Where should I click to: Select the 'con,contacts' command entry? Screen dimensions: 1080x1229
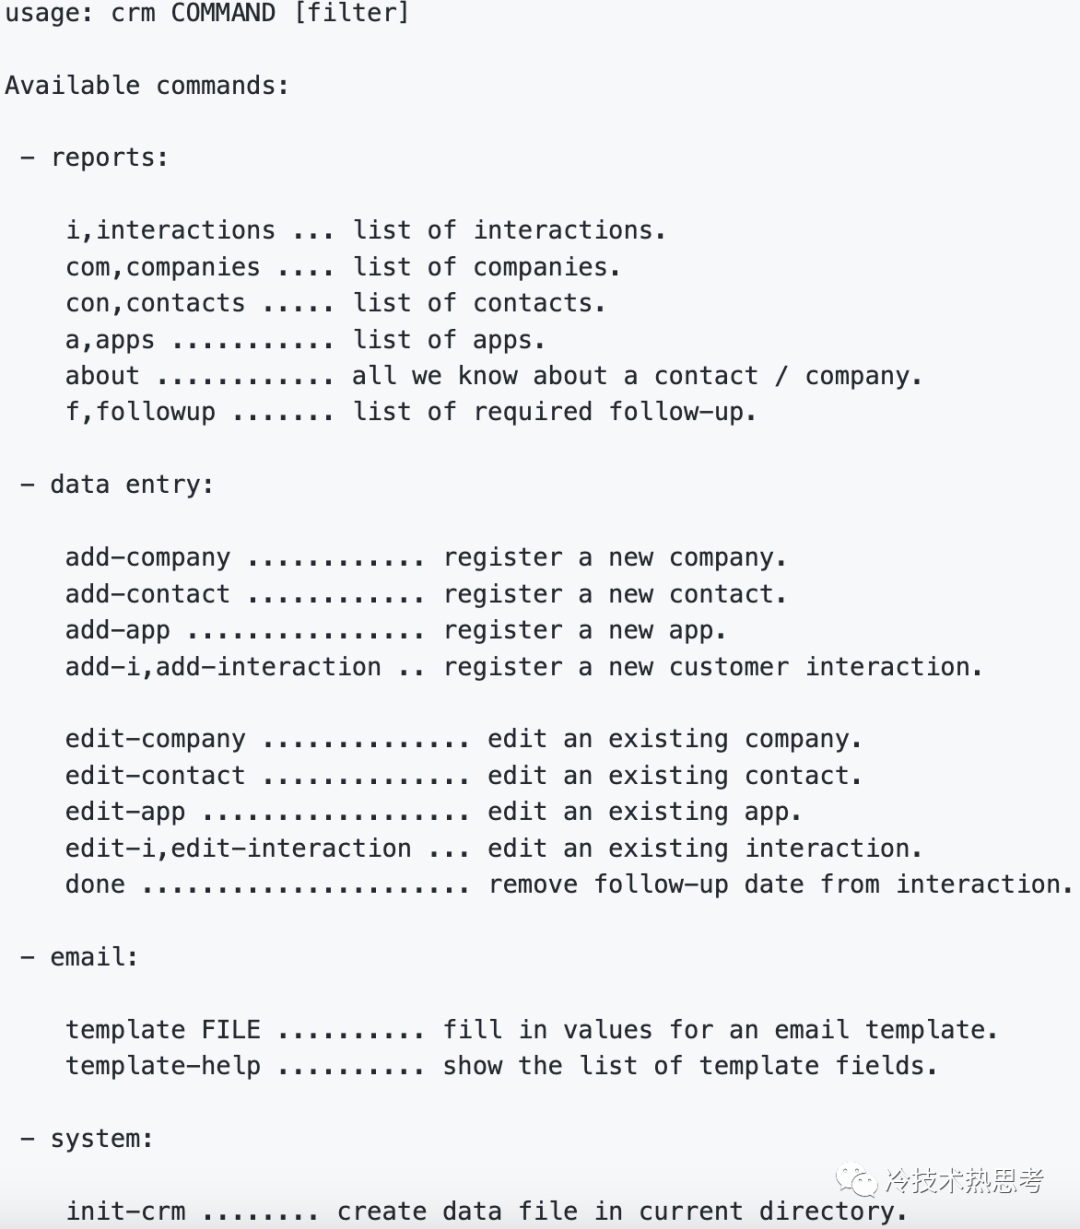tap(155, 303)
